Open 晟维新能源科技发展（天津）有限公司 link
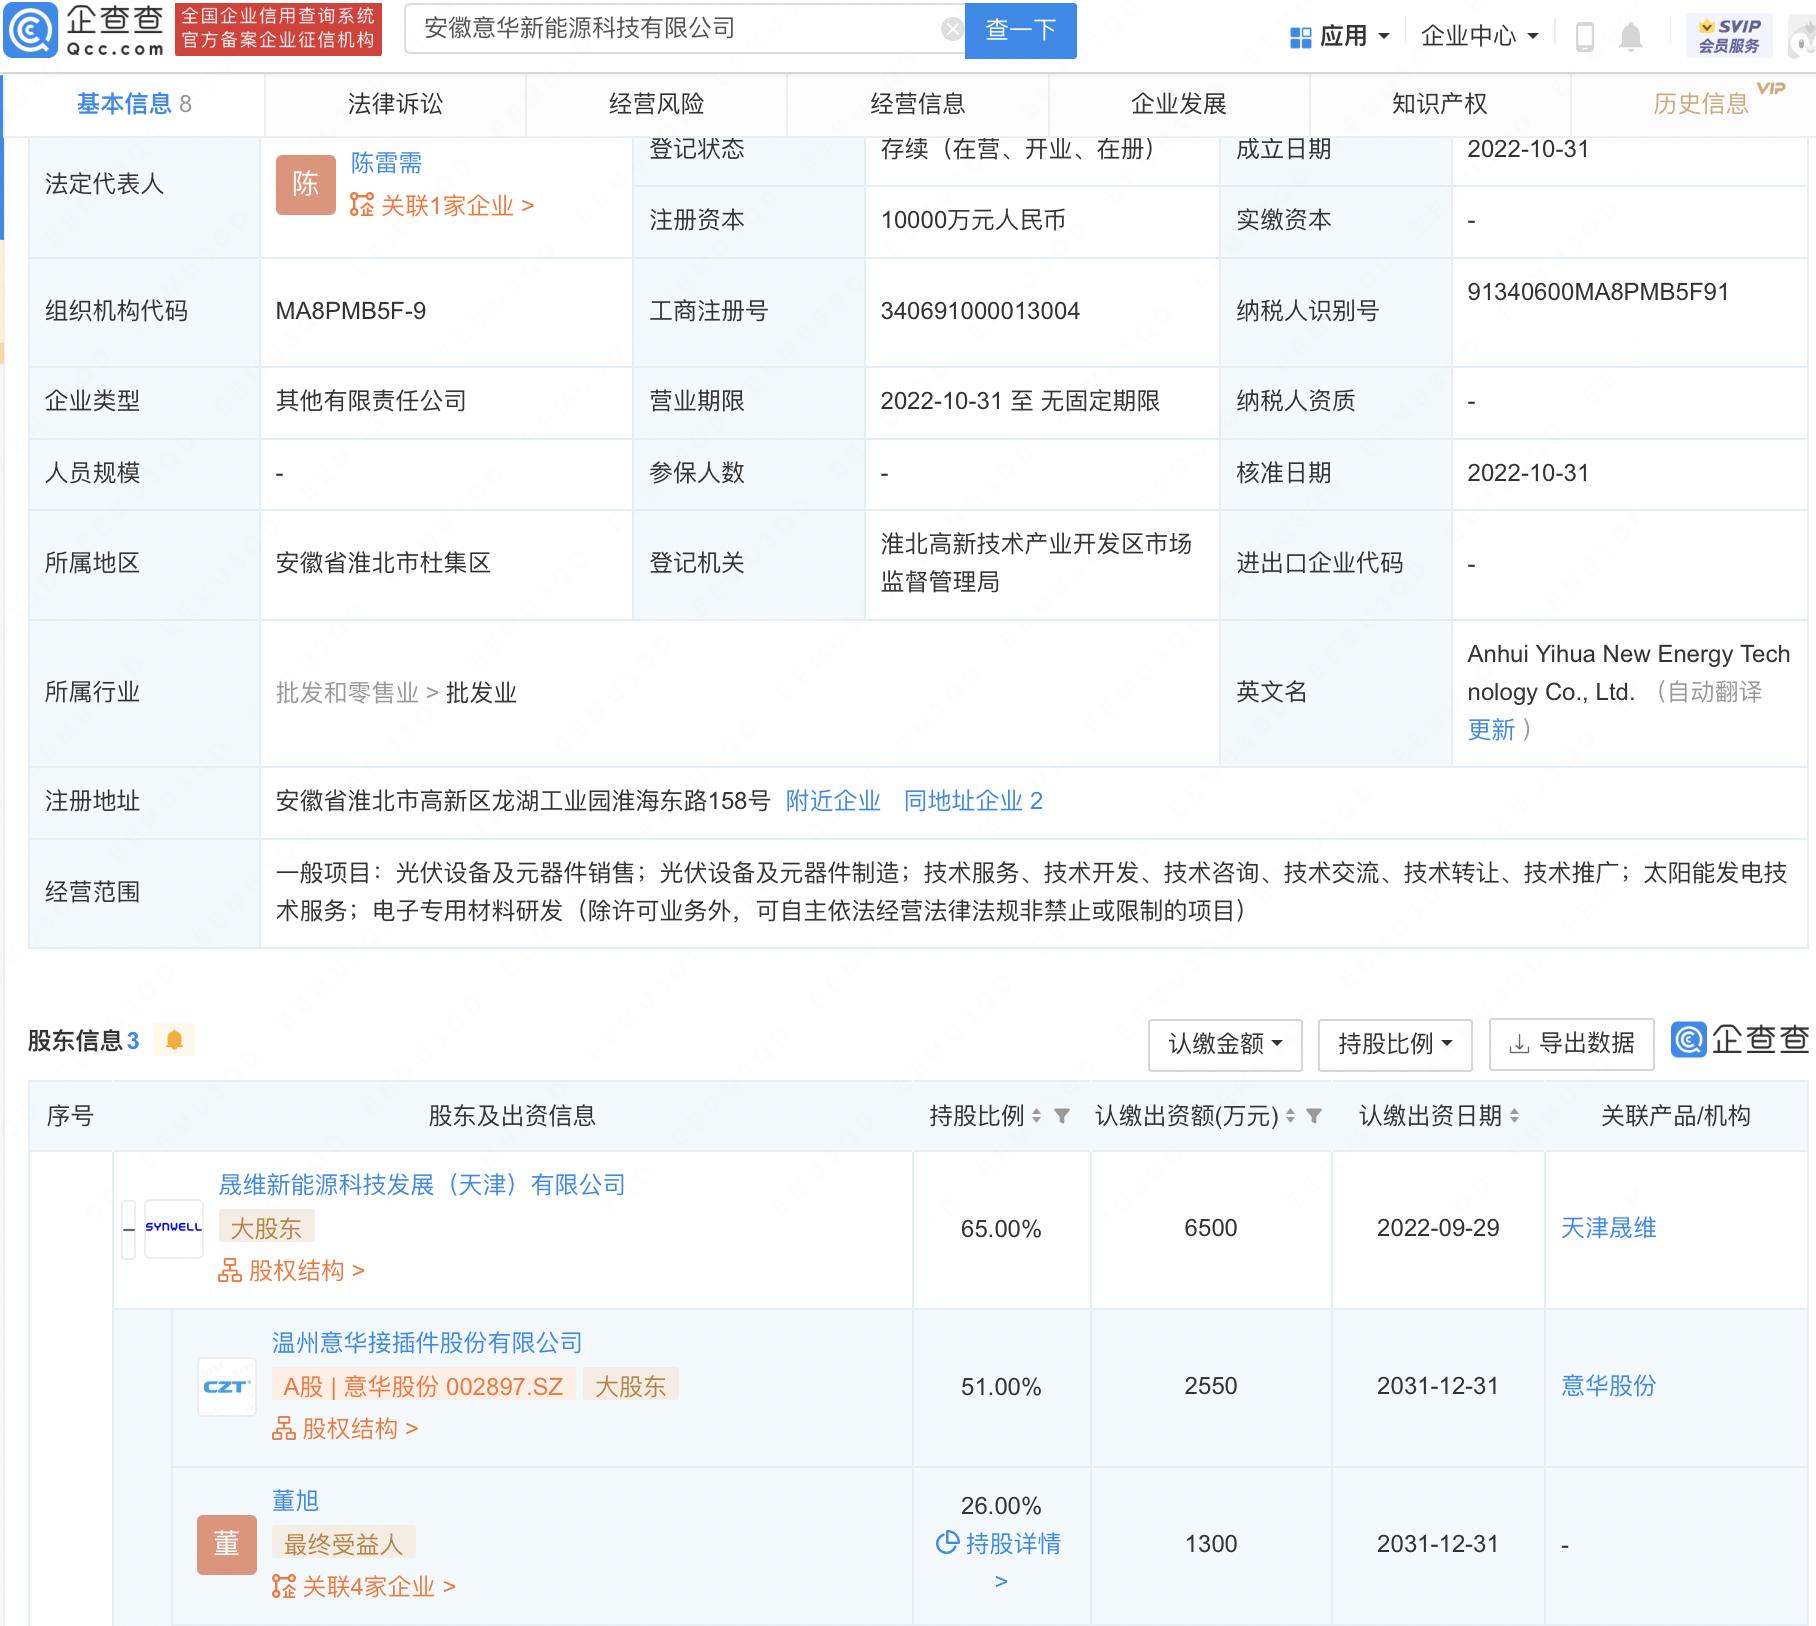The image size is (1816, 1626). 422,1185
